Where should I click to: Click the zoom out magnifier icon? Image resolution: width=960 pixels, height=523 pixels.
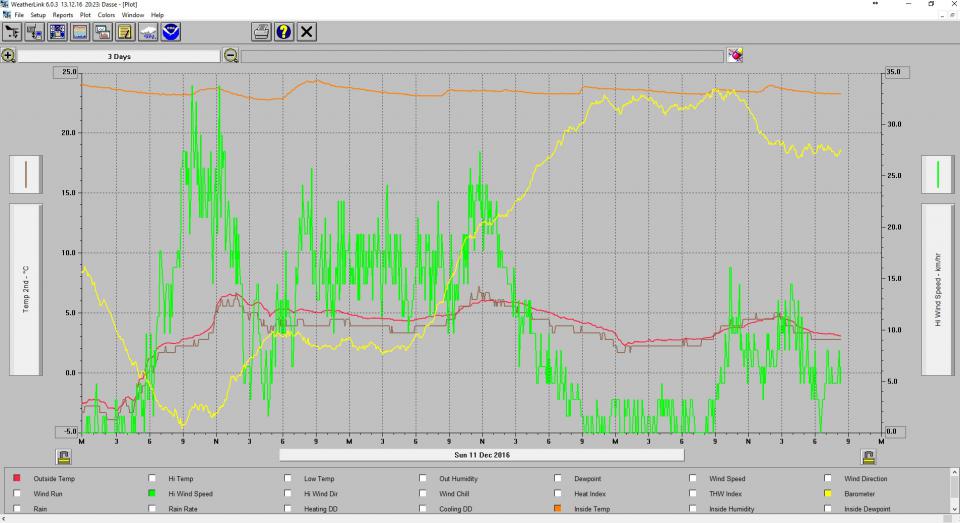[x=231, y=56]
